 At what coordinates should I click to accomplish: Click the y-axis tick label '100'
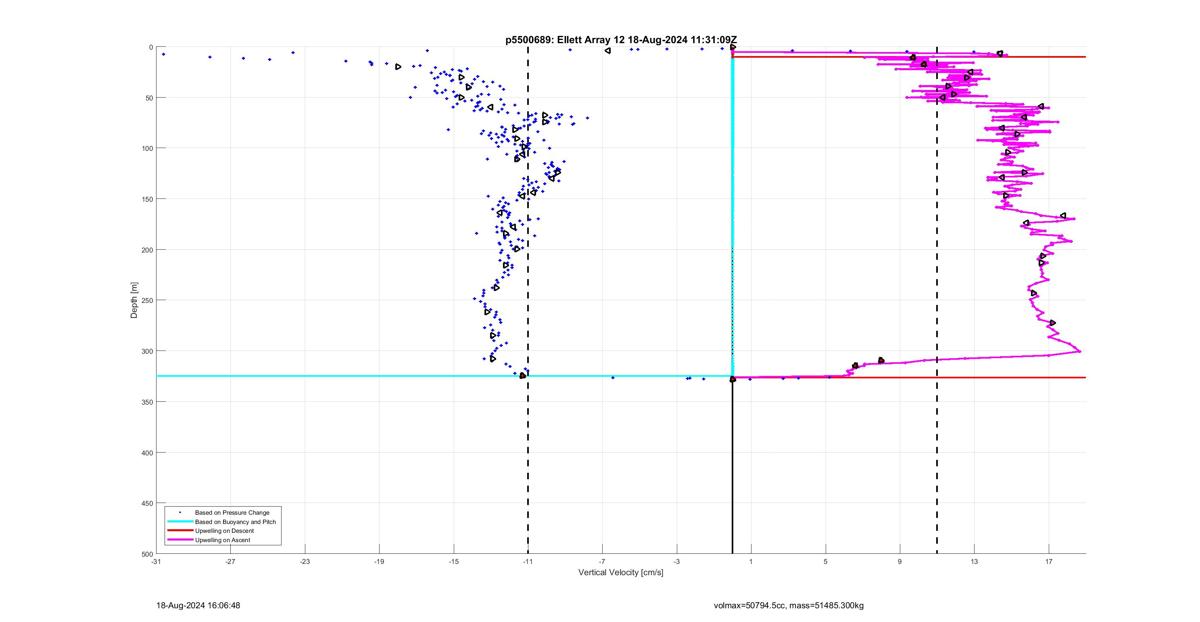pyautogui.click(x=146, y=148)
